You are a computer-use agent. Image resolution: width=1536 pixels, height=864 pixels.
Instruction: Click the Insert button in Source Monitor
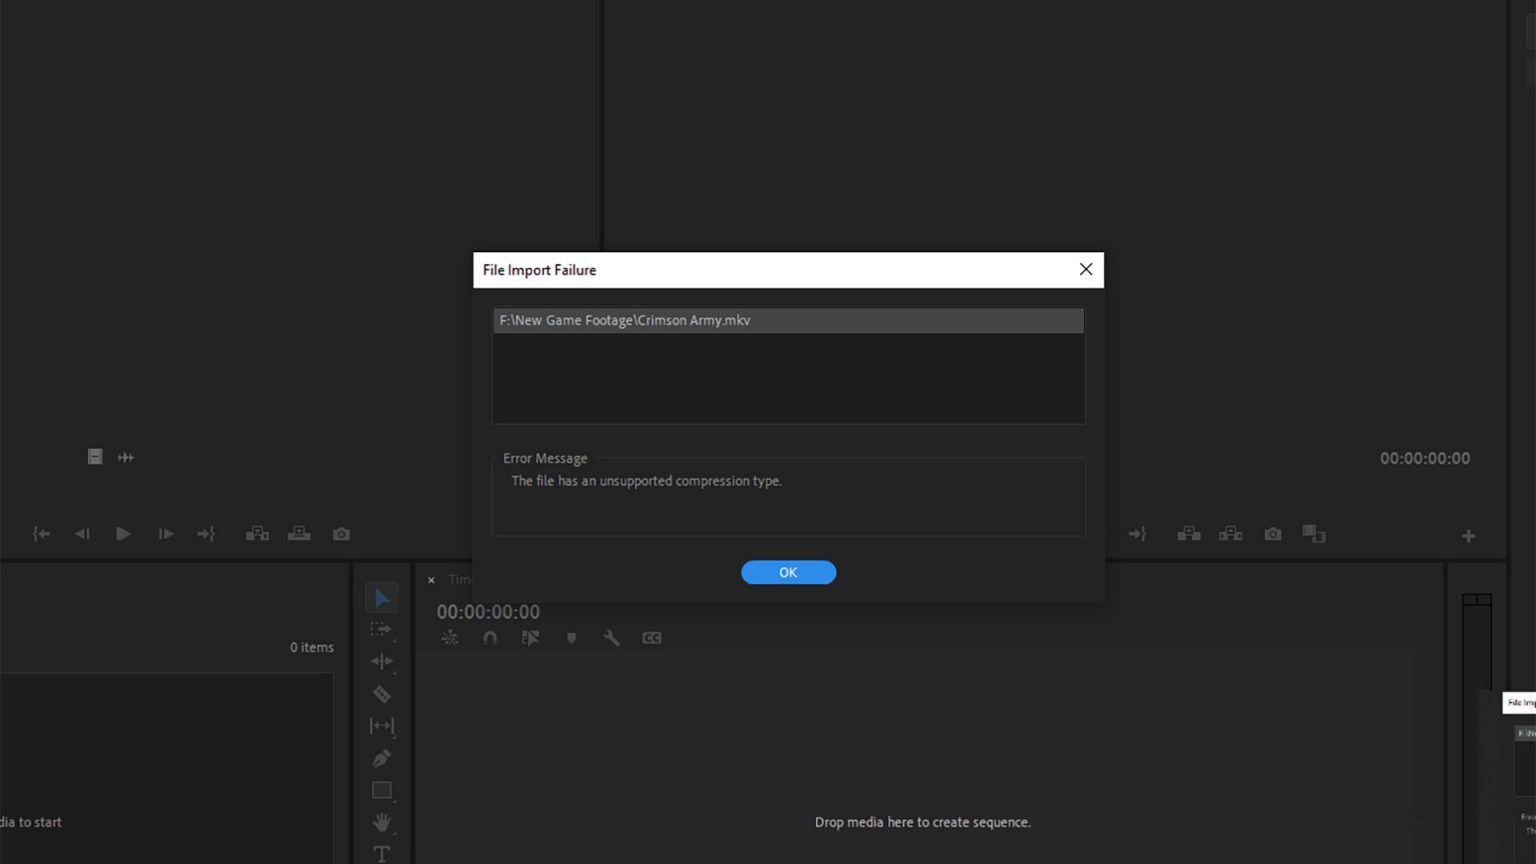[x=257, y=534]
